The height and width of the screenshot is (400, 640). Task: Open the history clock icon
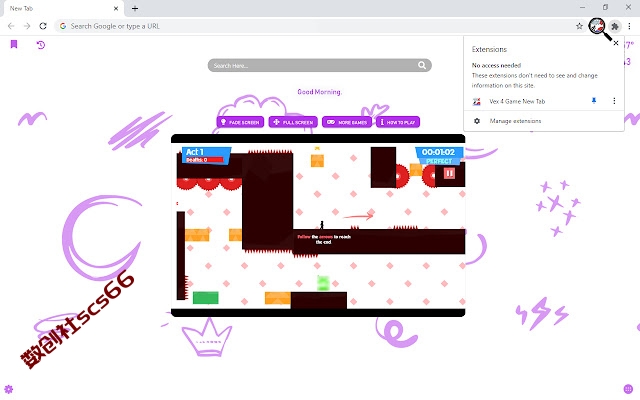40,44
